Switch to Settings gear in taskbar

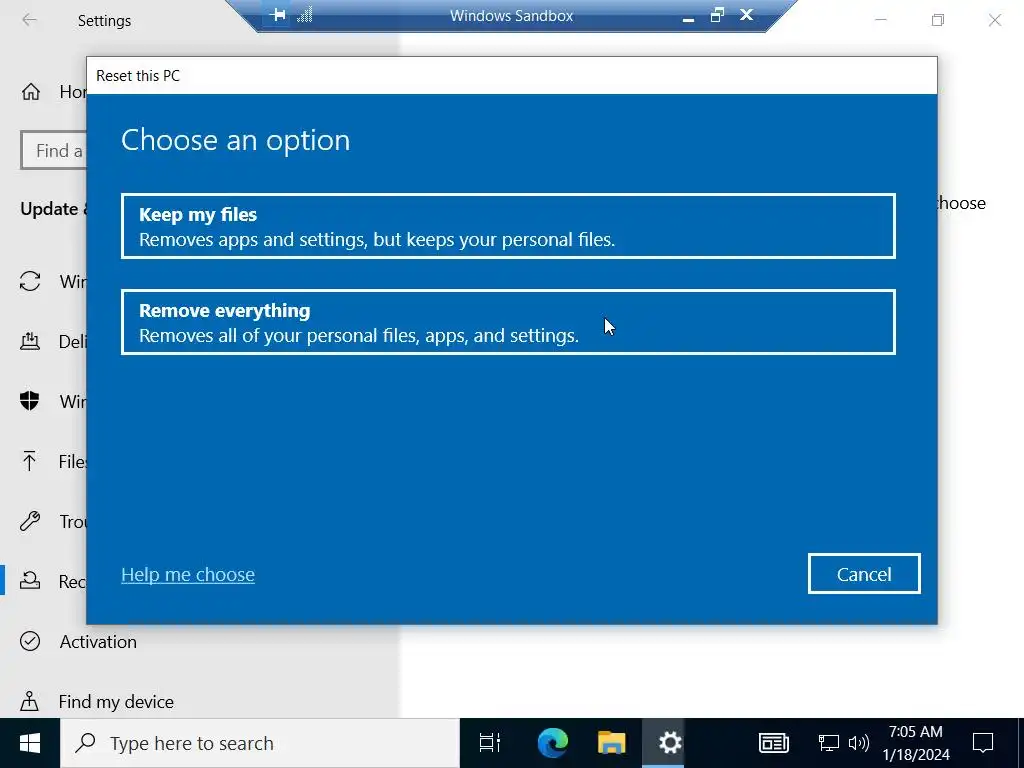[x=670, y=743]
